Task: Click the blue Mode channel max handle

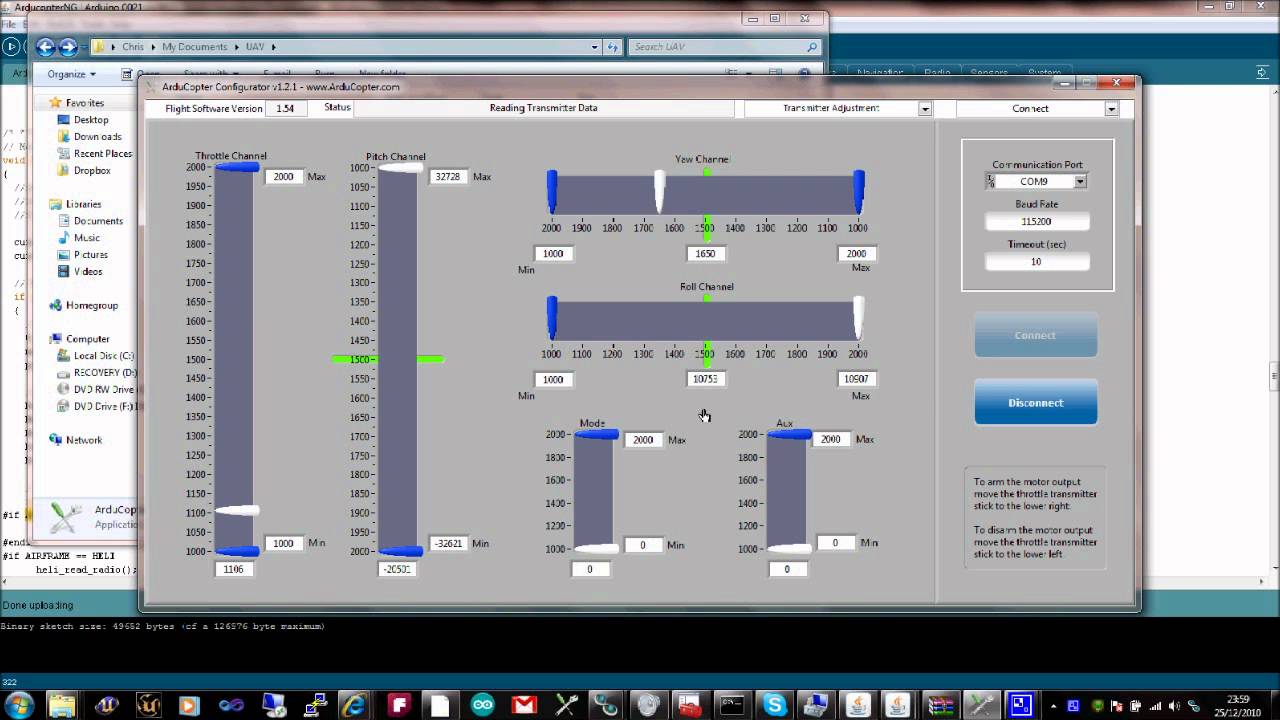Action: [x=596, y=435]
